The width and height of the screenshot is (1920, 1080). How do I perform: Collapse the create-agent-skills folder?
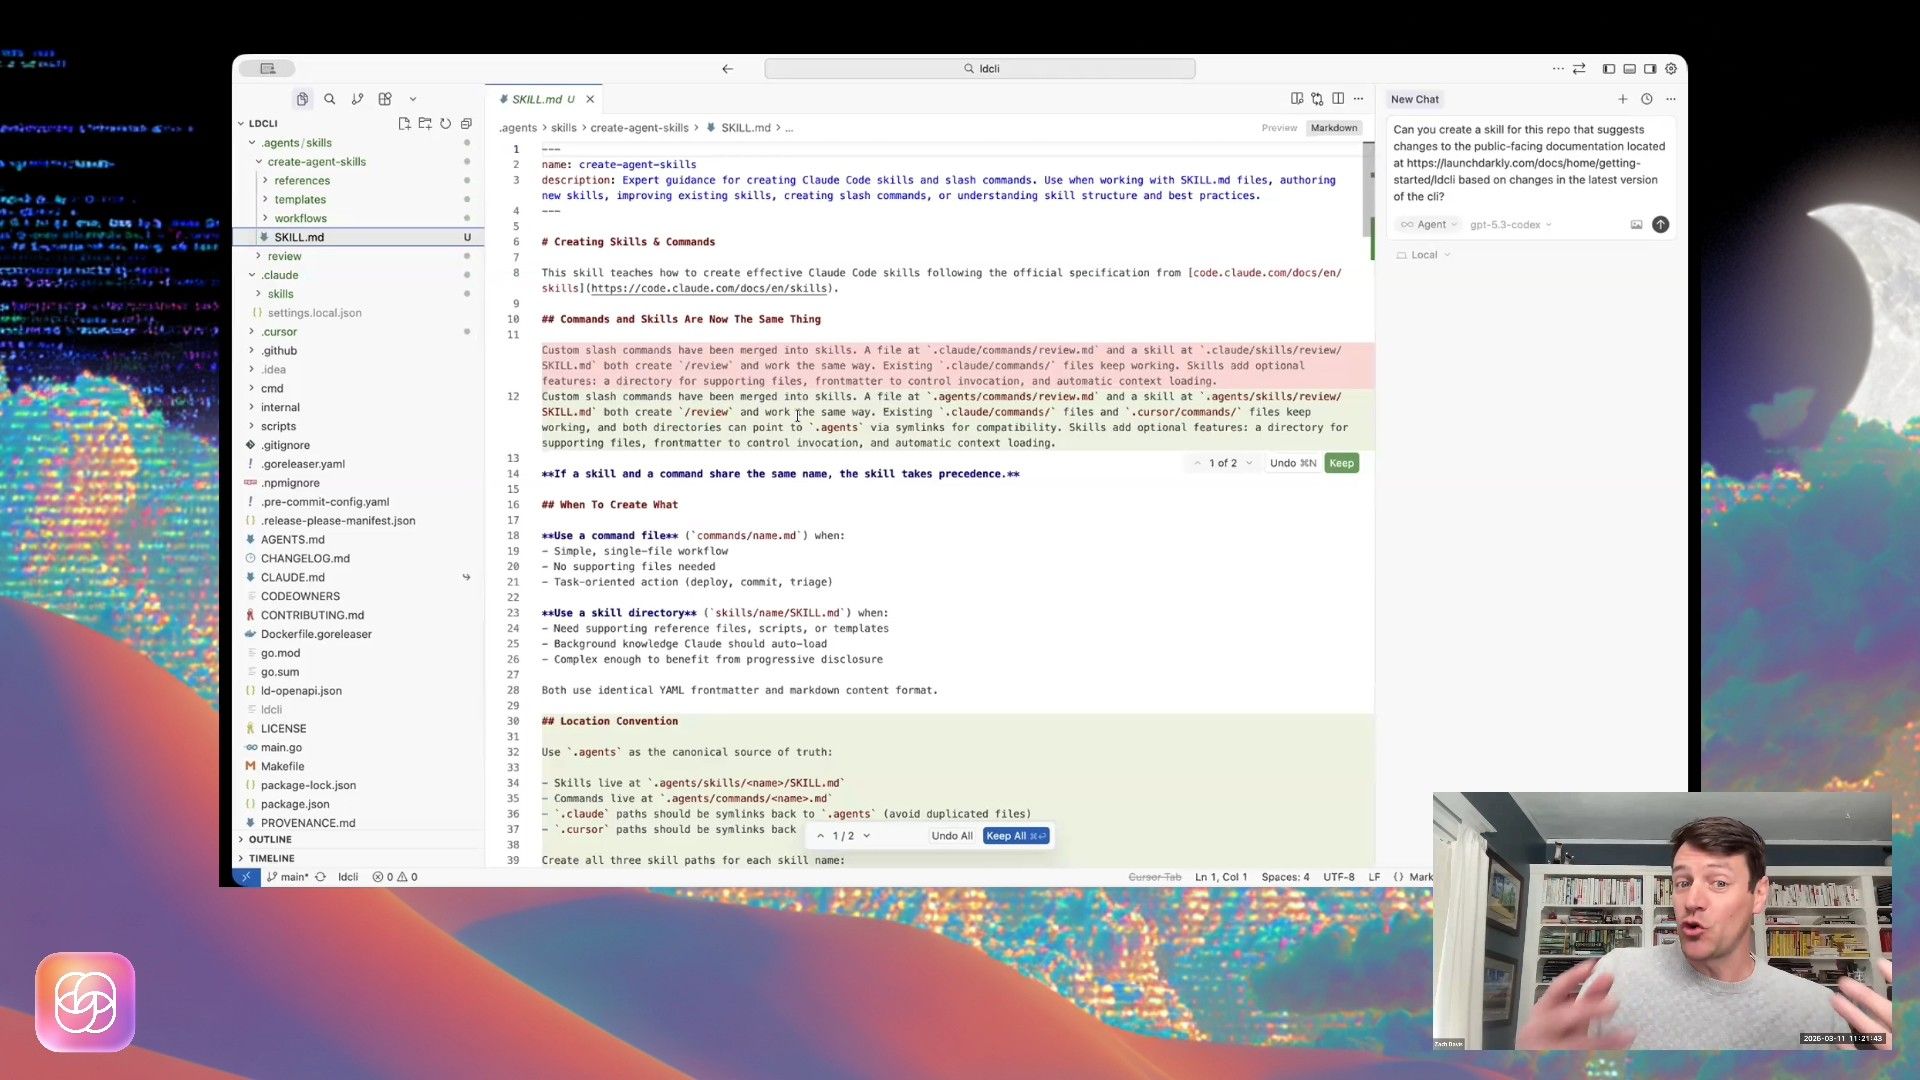coord(316,162)
